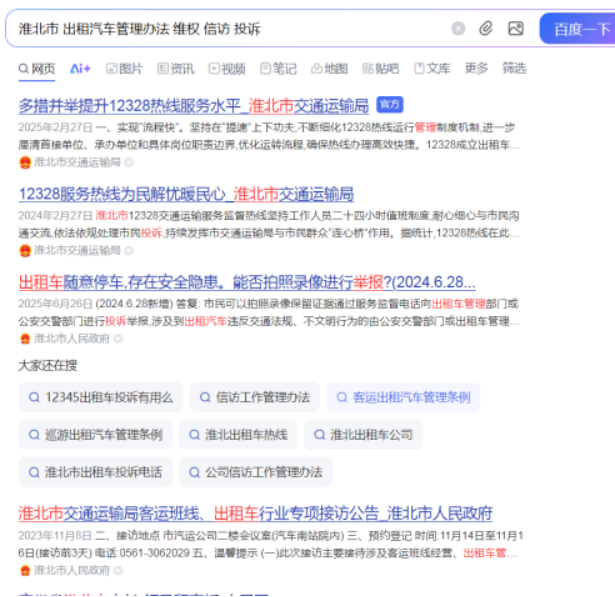Switch to the AI+ tab
Screen dimensions: 615x597
click(80, 68)
